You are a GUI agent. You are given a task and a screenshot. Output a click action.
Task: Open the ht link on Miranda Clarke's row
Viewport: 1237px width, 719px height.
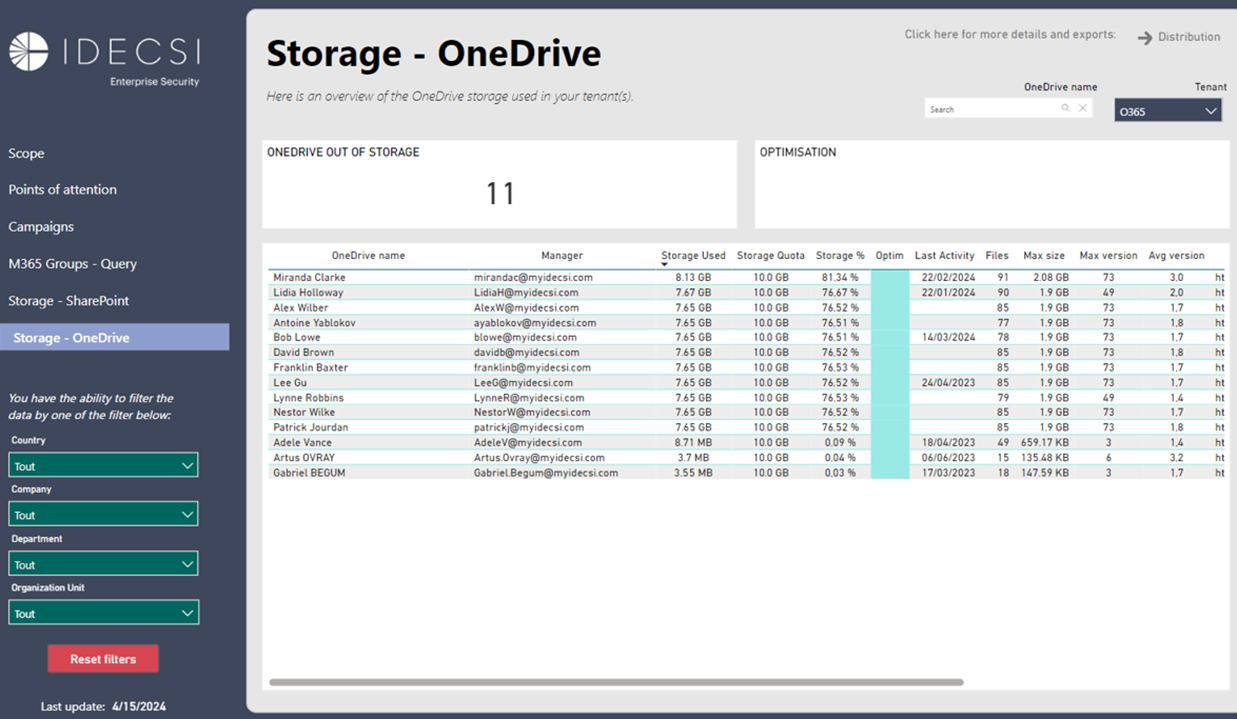1217,277
